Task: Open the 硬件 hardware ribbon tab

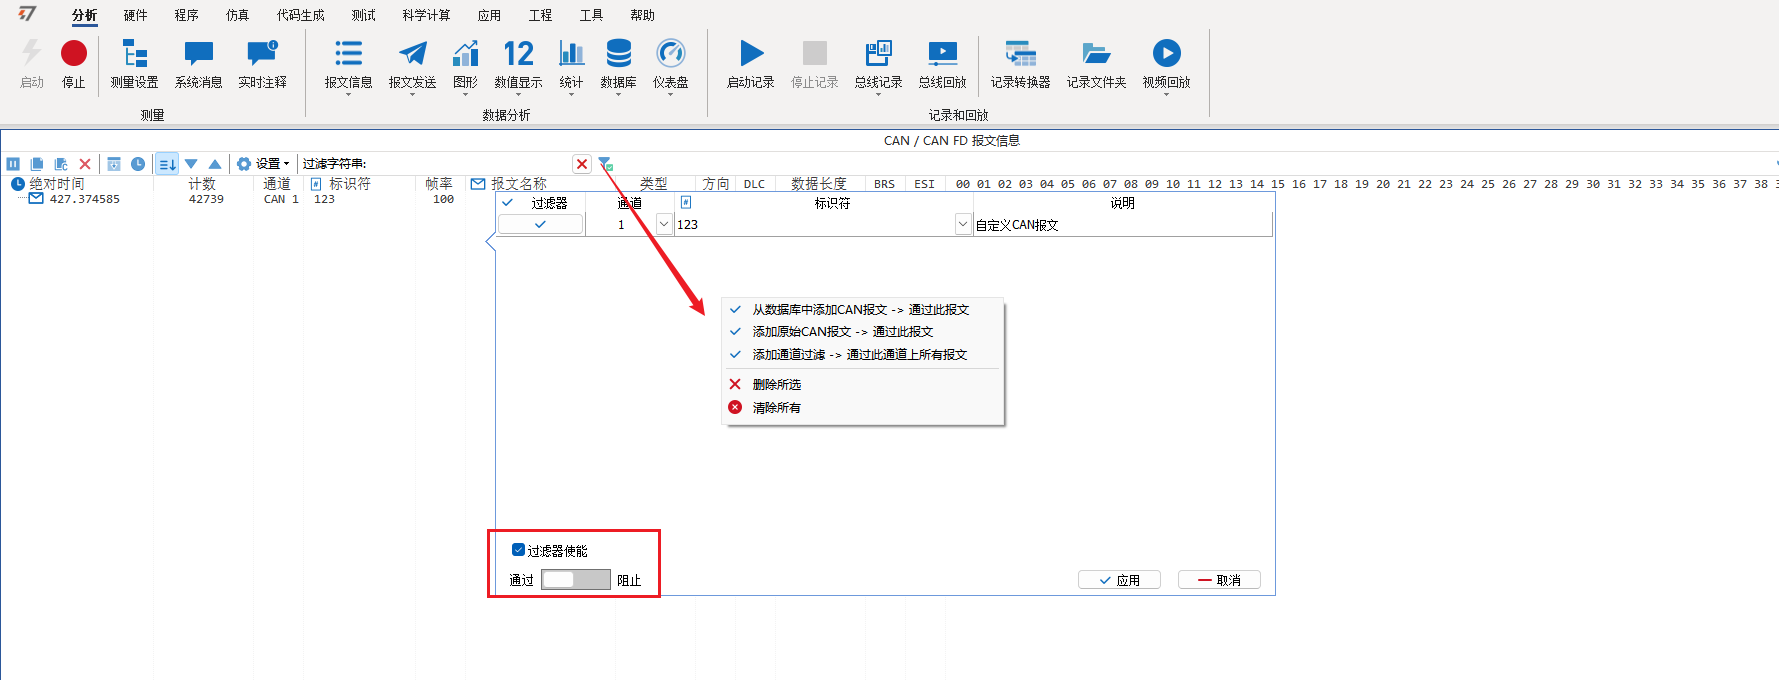Action: click(135, 15)
